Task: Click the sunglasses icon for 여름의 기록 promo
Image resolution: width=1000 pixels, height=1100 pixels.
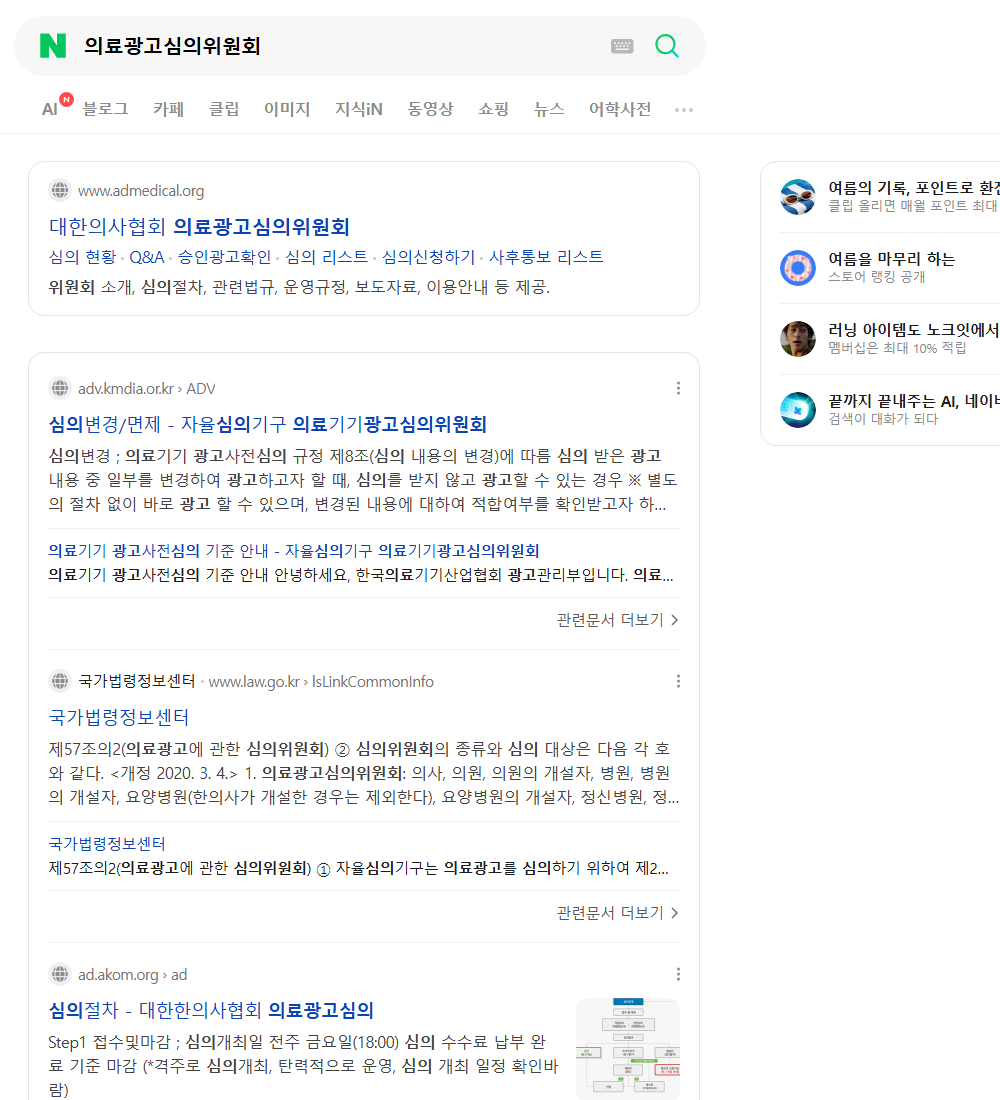Action: click(x=798, y=196)
